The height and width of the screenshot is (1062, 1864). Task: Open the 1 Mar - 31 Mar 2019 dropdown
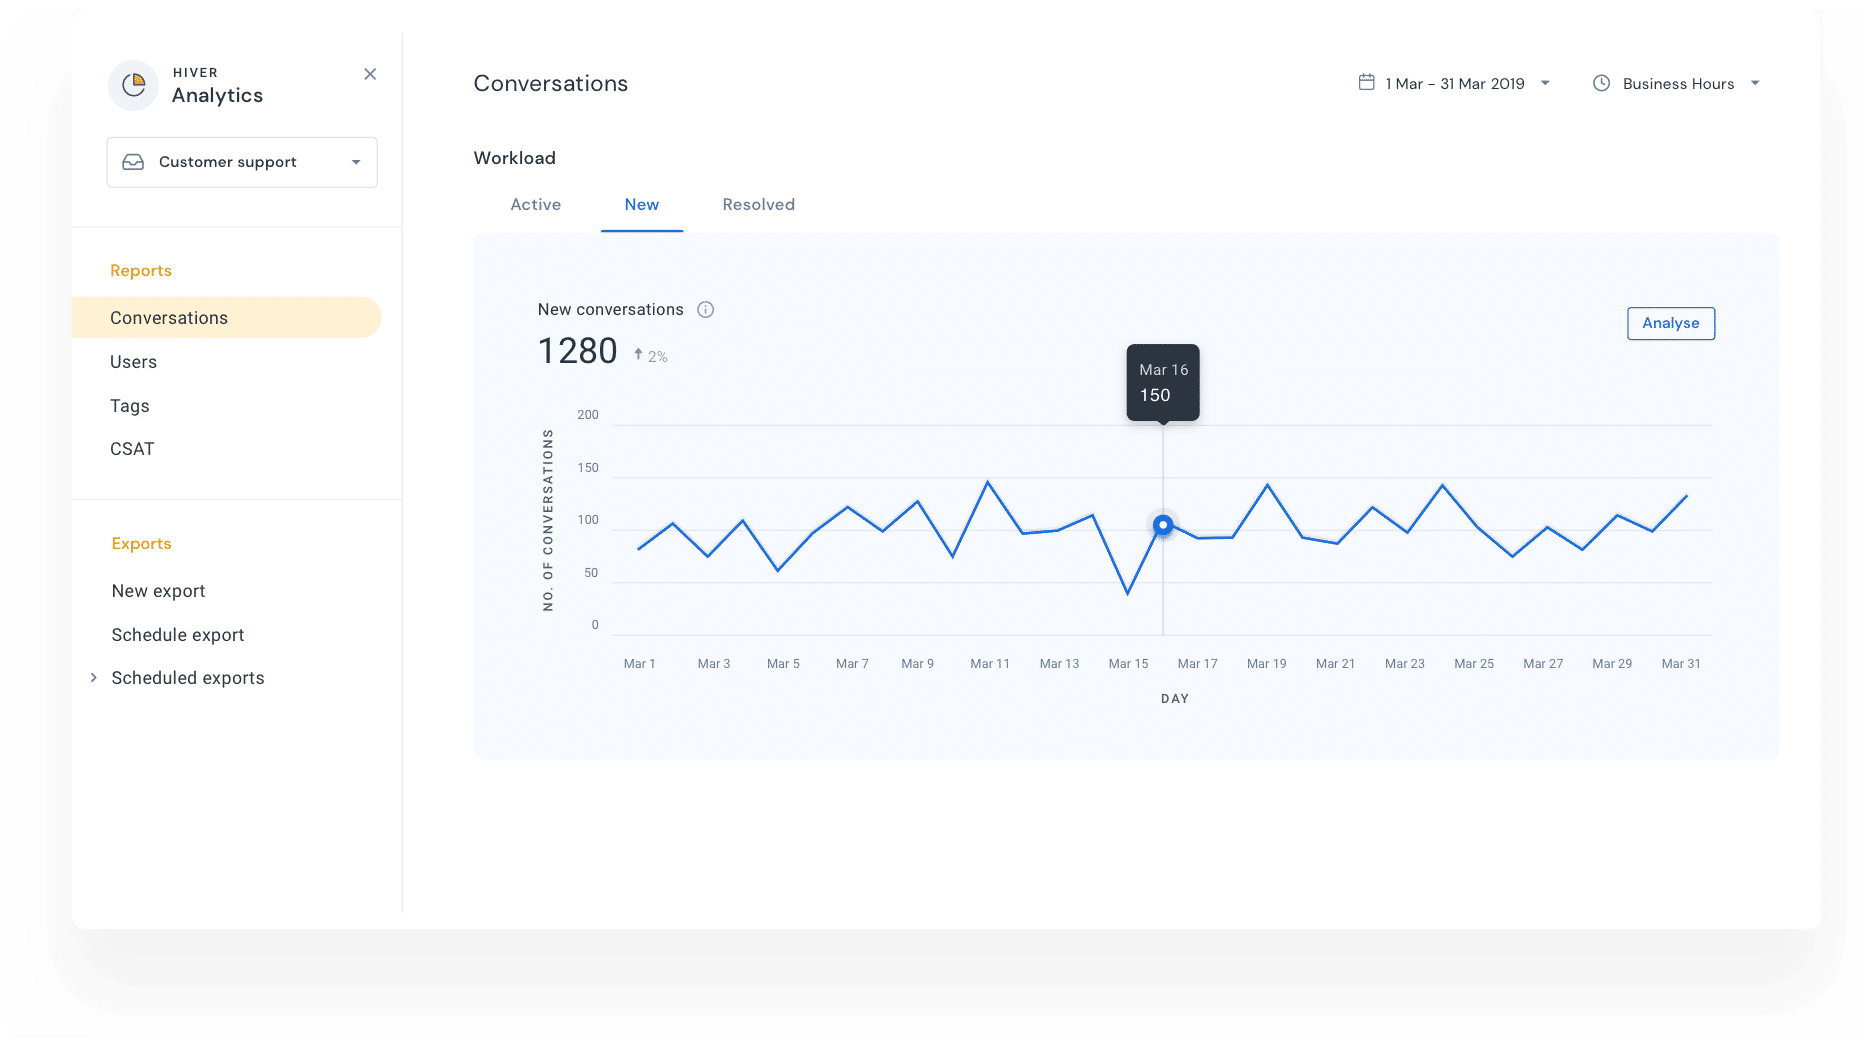pos(1545,83)
